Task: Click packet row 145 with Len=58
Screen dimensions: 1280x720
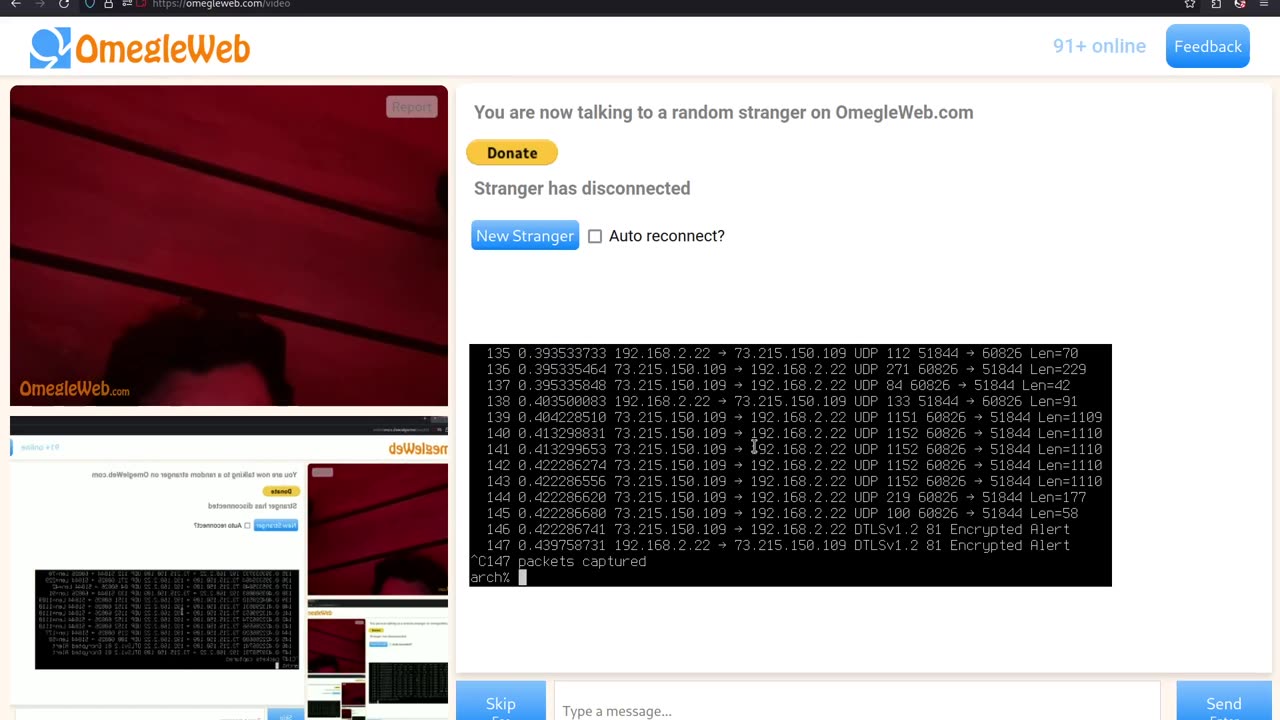Action: tap(782, 514)
